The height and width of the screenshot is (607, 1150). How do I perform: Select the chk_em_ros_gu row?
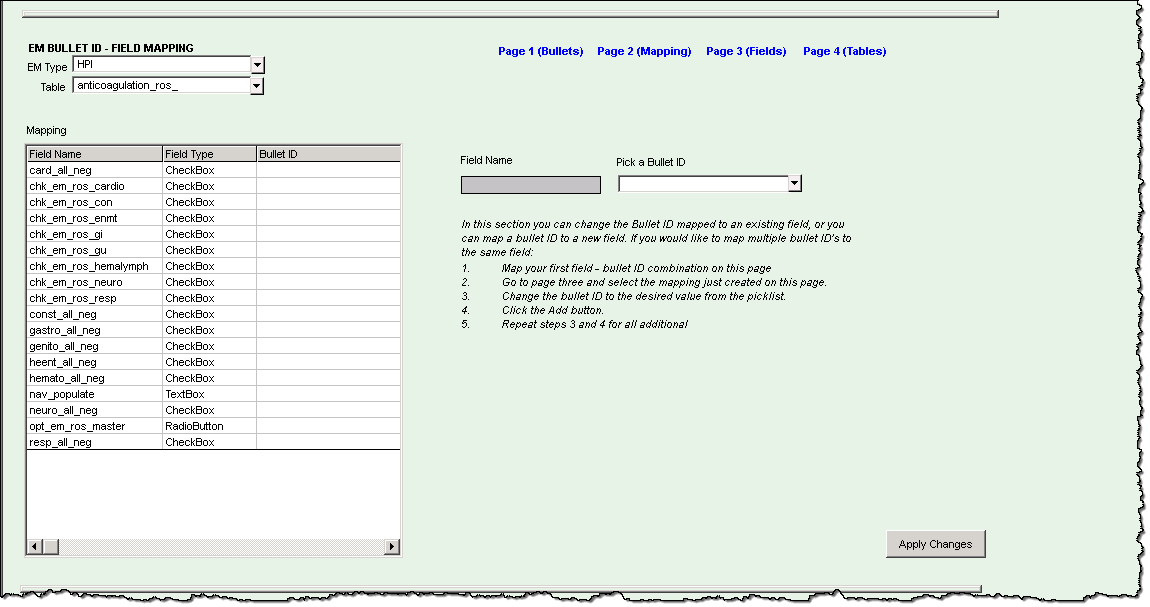[213, 251]
